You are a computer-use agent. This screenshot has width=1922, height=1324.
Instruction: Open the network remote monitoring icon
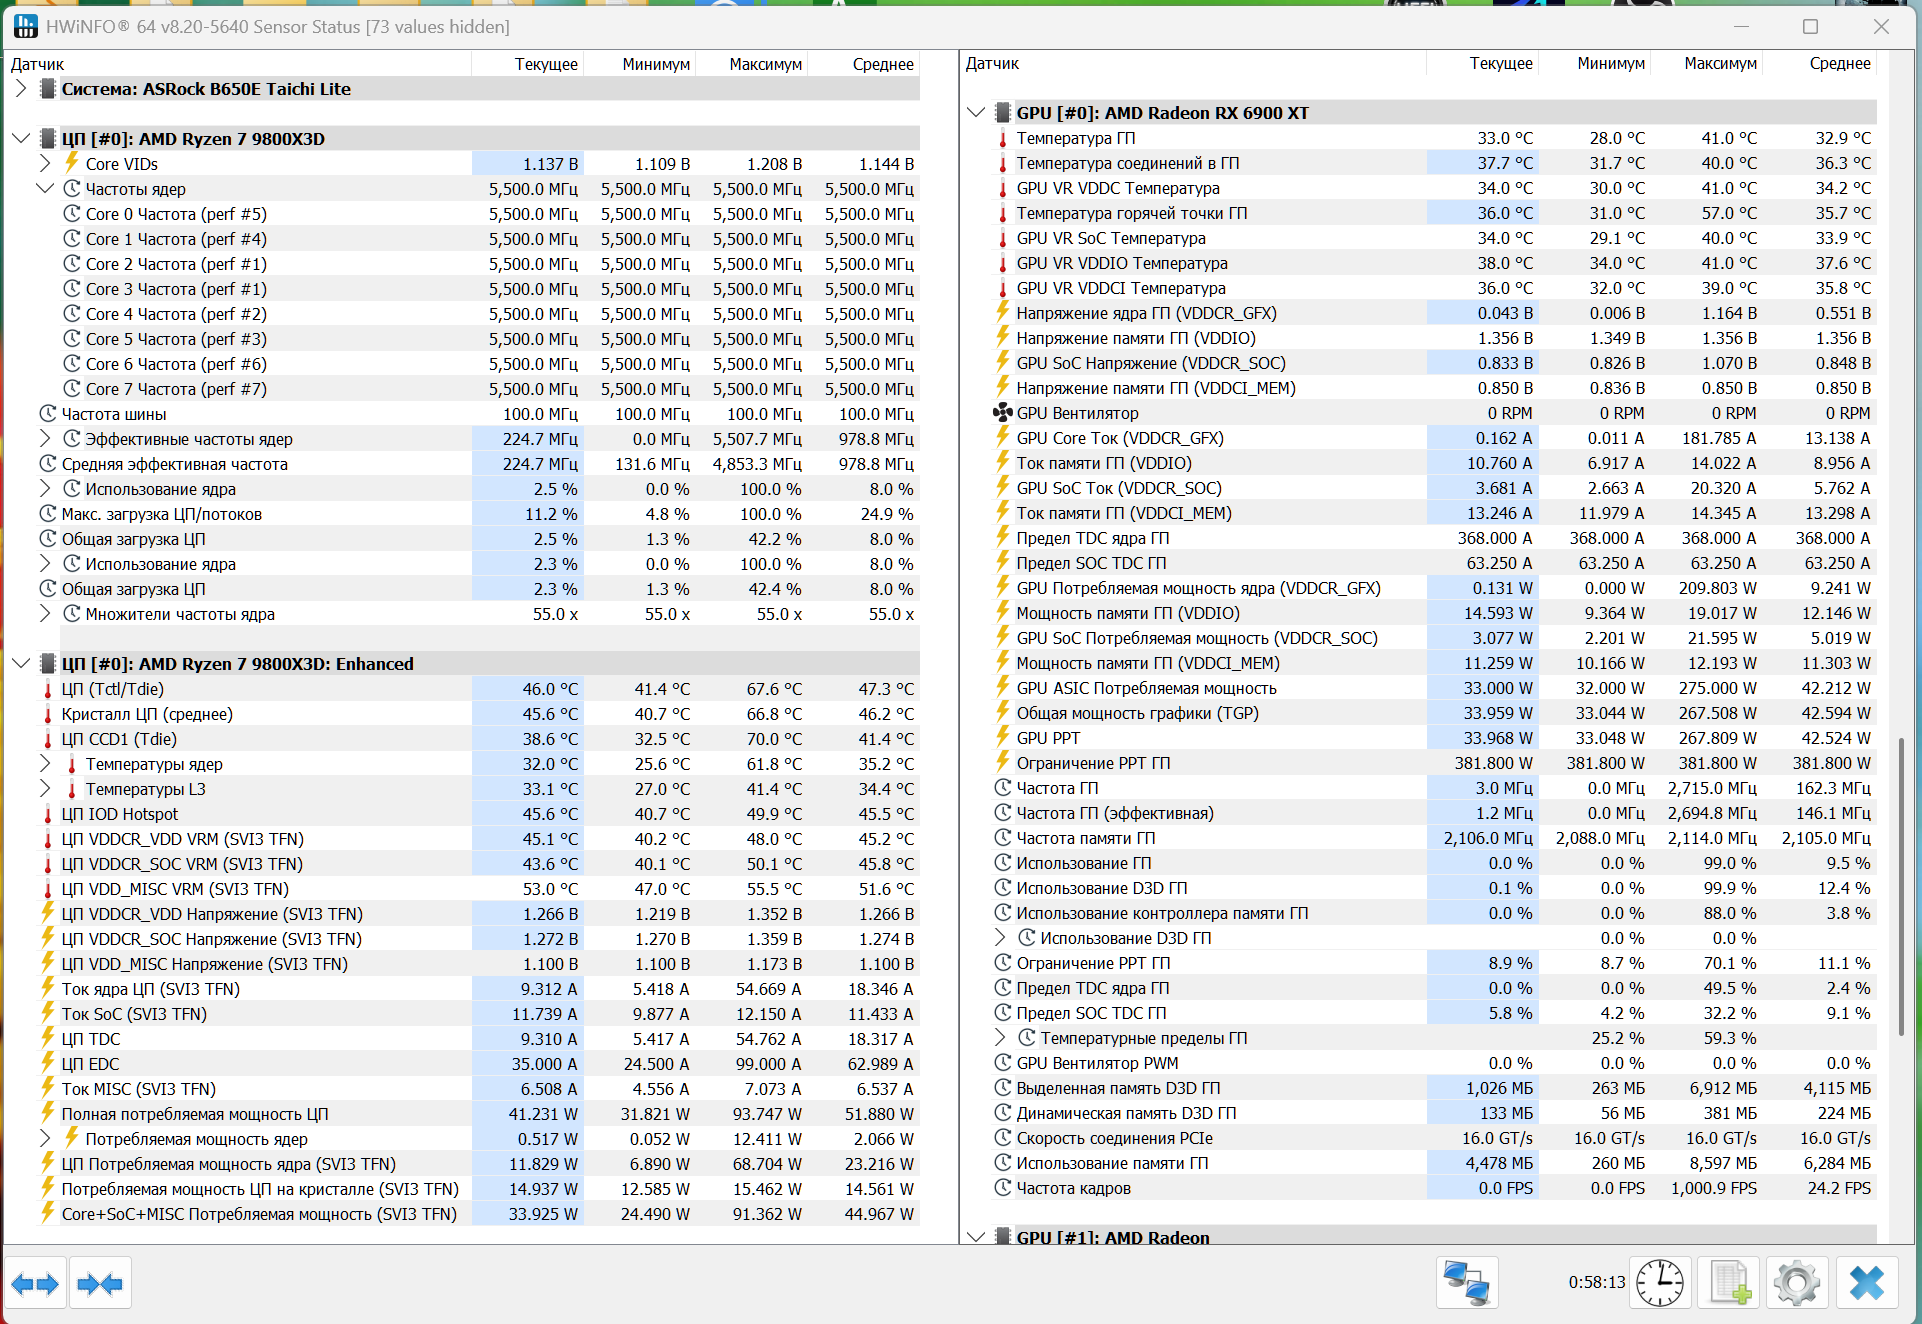pos(1466,1283)
